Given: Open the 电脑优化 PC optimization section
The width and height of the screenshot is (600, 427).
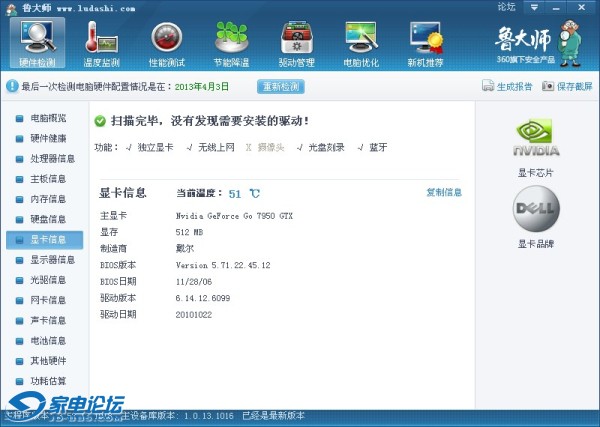Looking at the screenshot, I should pyautogui.click(x=361, y=43).
